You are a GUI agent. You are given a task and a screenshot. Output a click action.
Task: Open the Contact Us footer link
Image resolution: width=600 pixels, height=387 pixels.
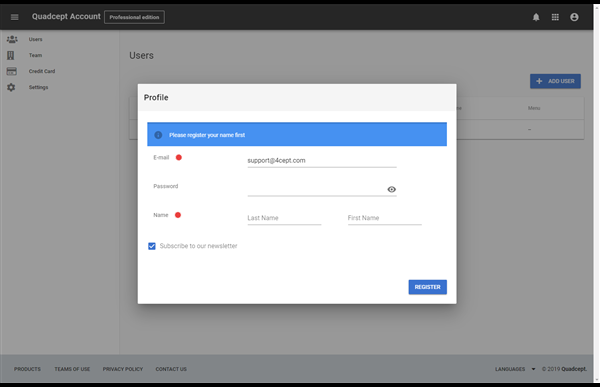[x=171, y=369]
